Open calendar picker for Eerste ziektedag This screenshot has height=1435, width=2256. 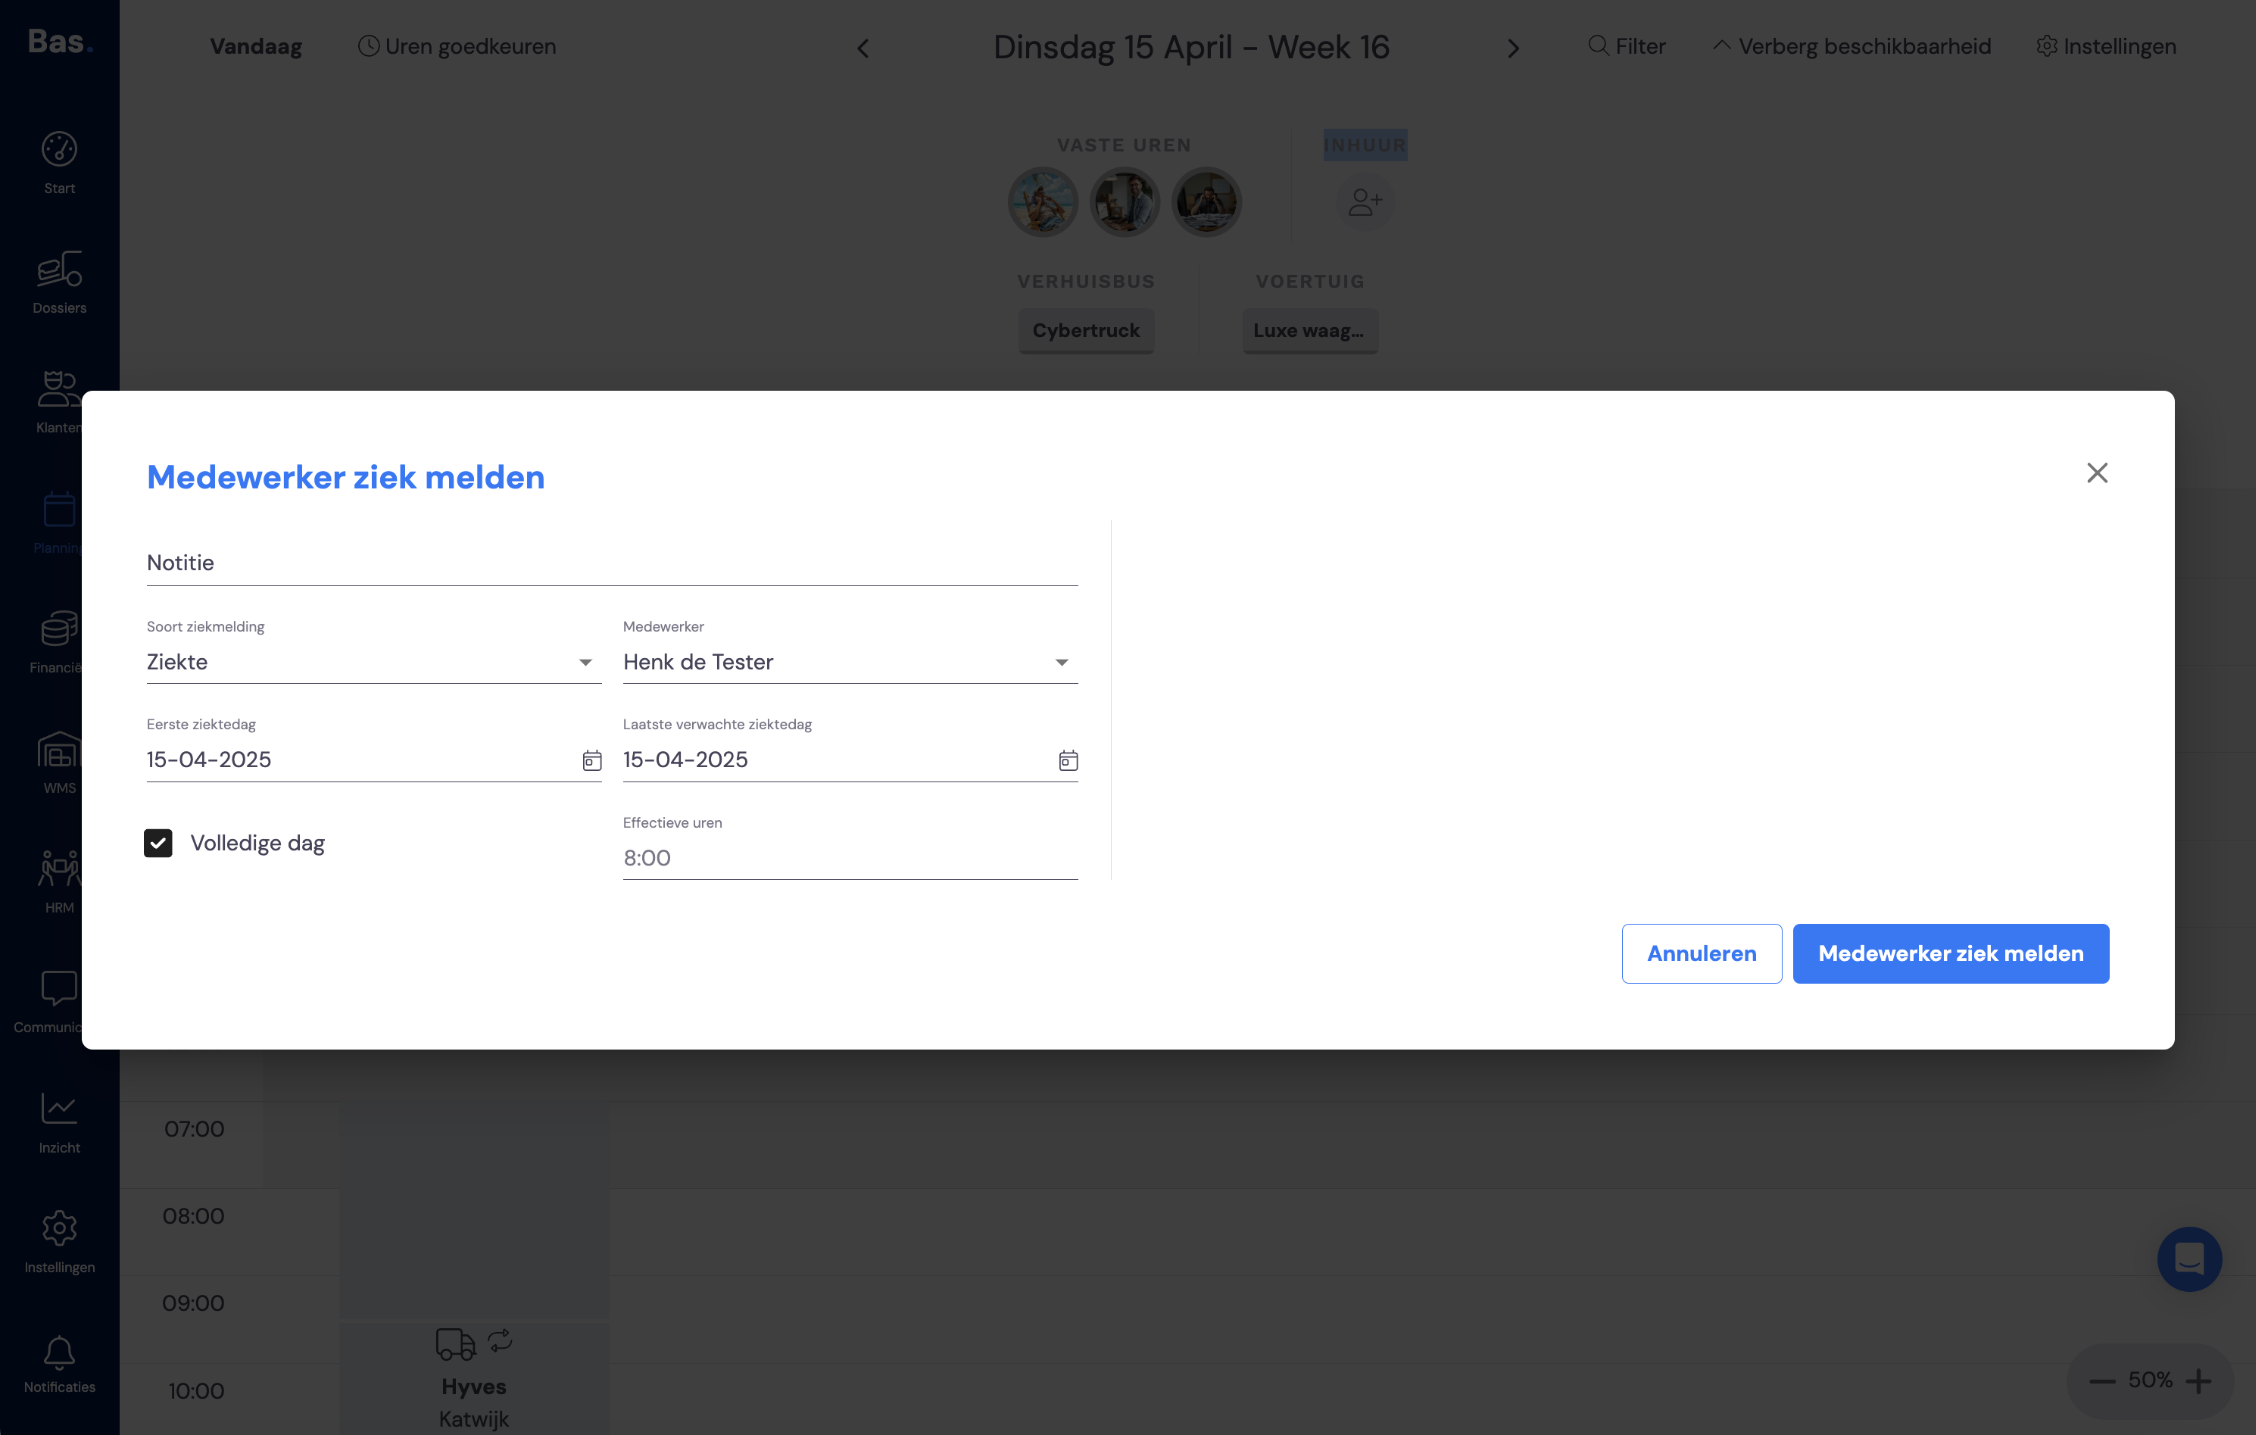[x=592, y=761]
